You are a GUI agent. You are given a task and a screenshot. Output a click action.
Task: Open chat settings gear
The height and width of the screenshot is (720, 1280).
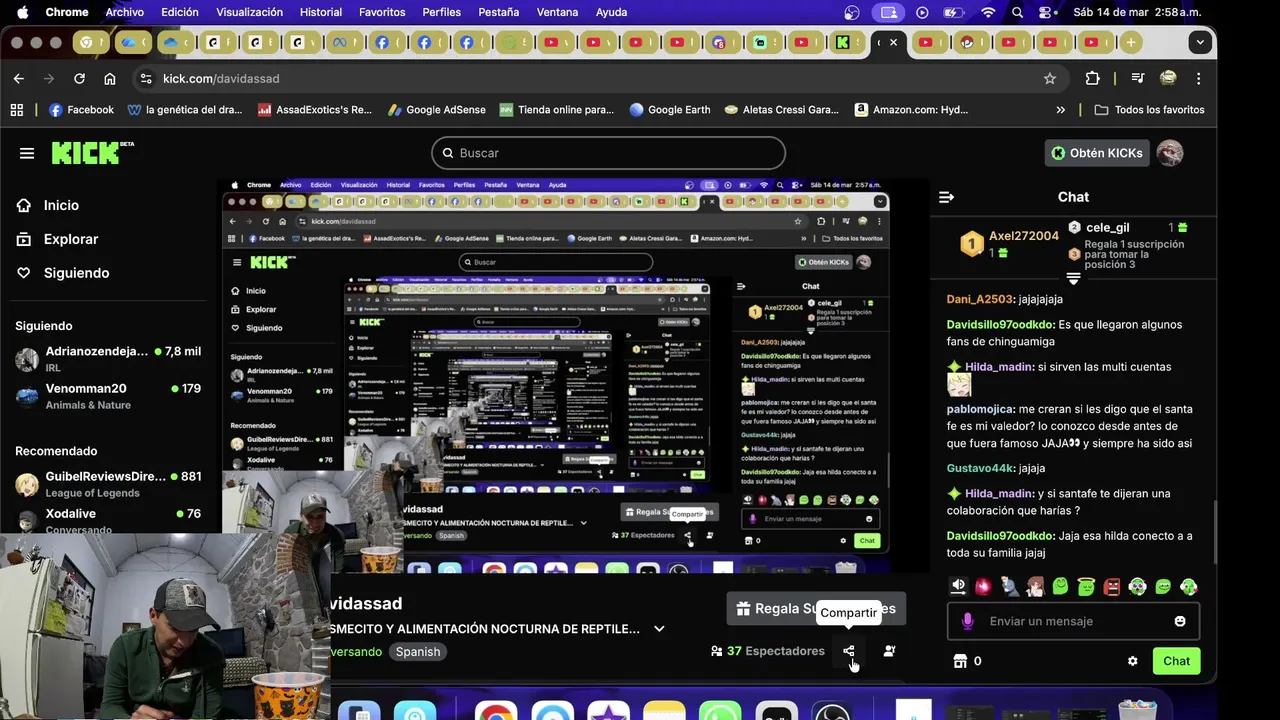(x=1132, y=661)
